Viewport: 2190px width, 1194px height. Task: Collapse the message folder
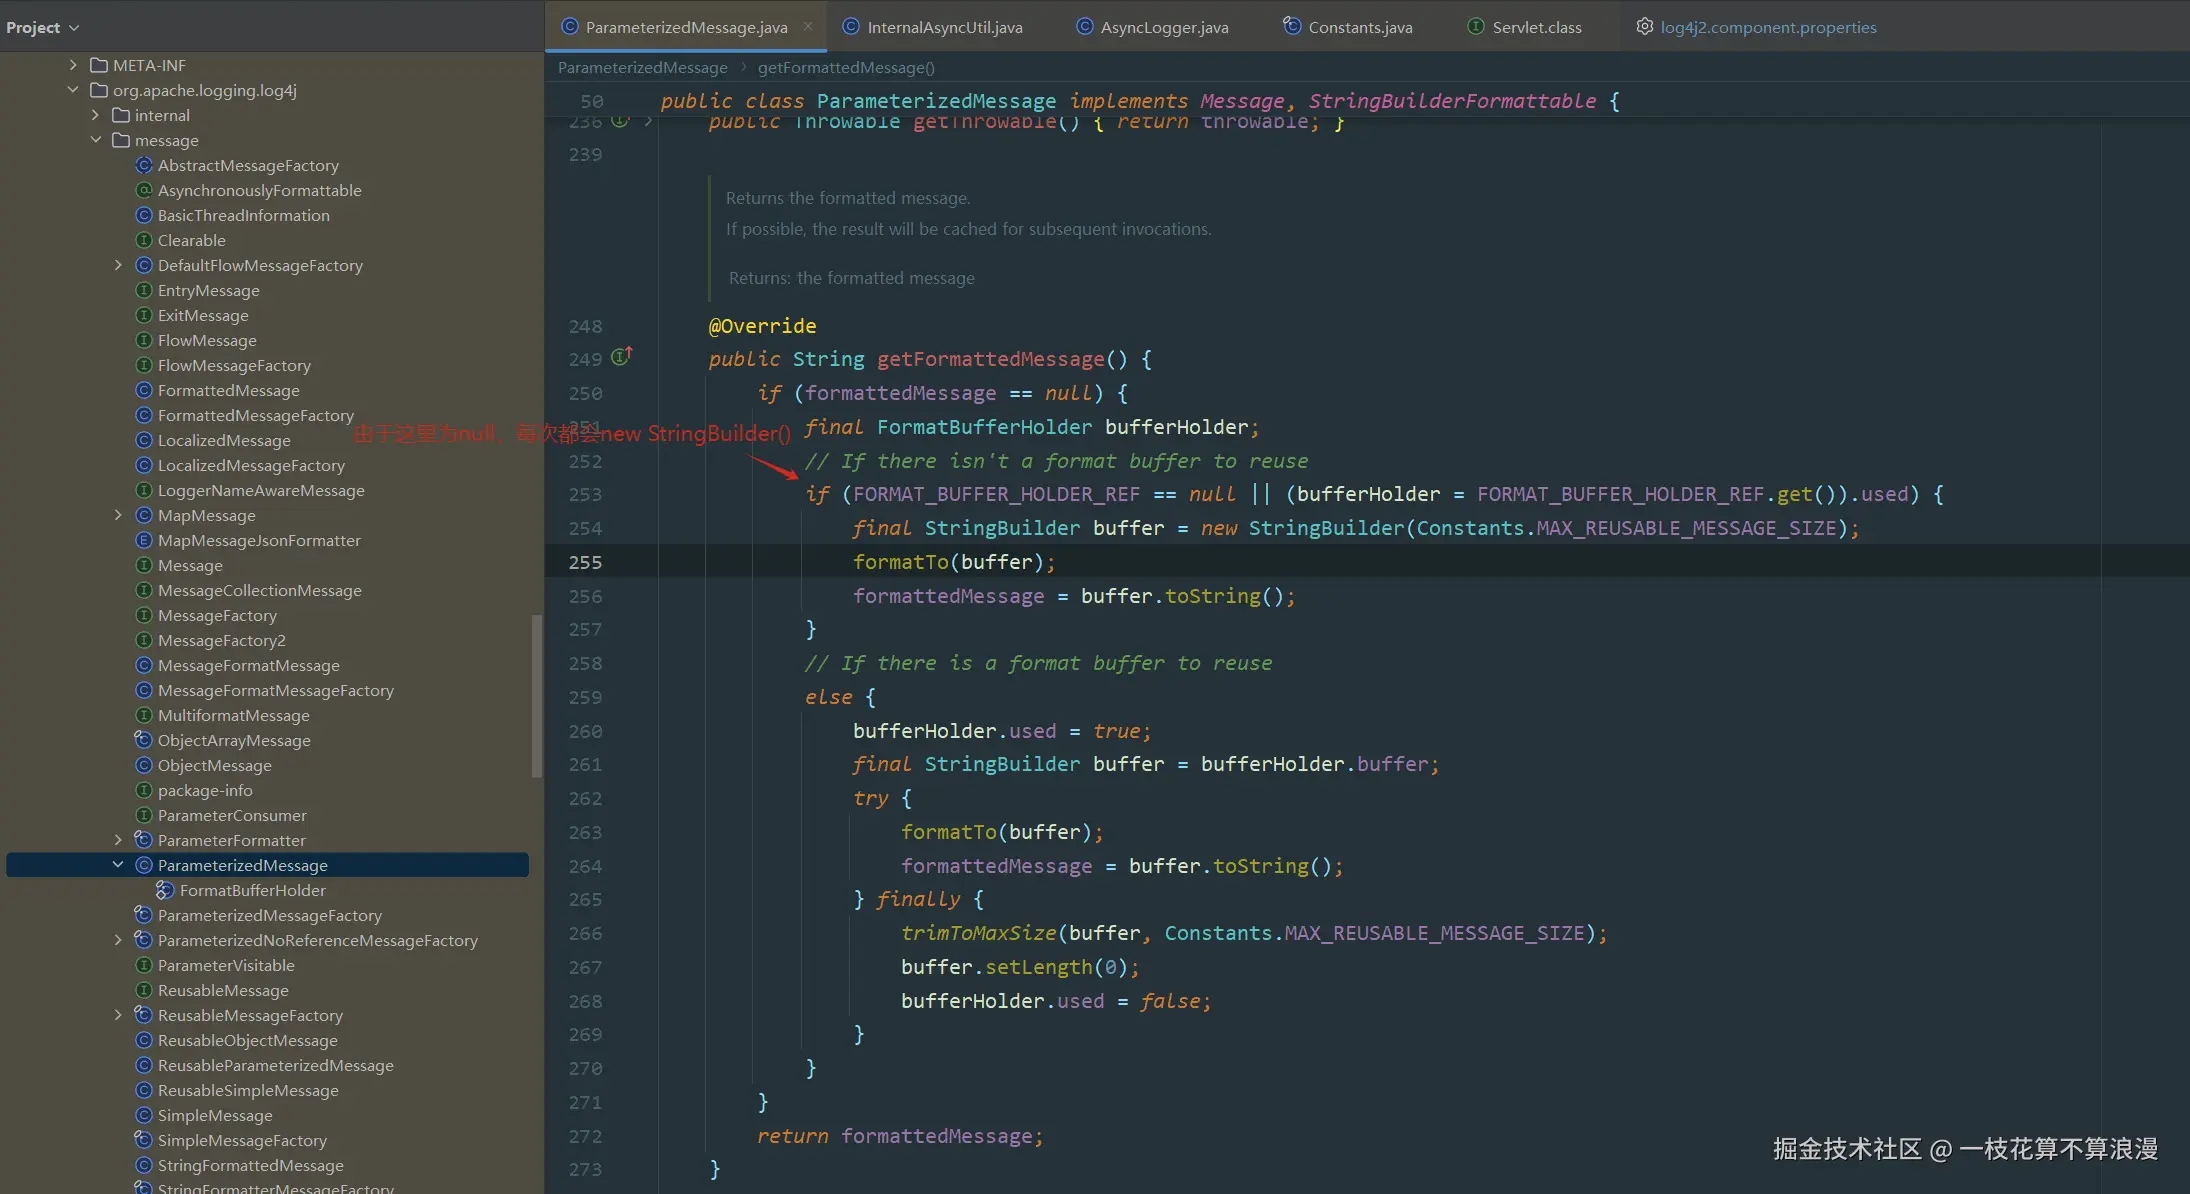point(95,140)
